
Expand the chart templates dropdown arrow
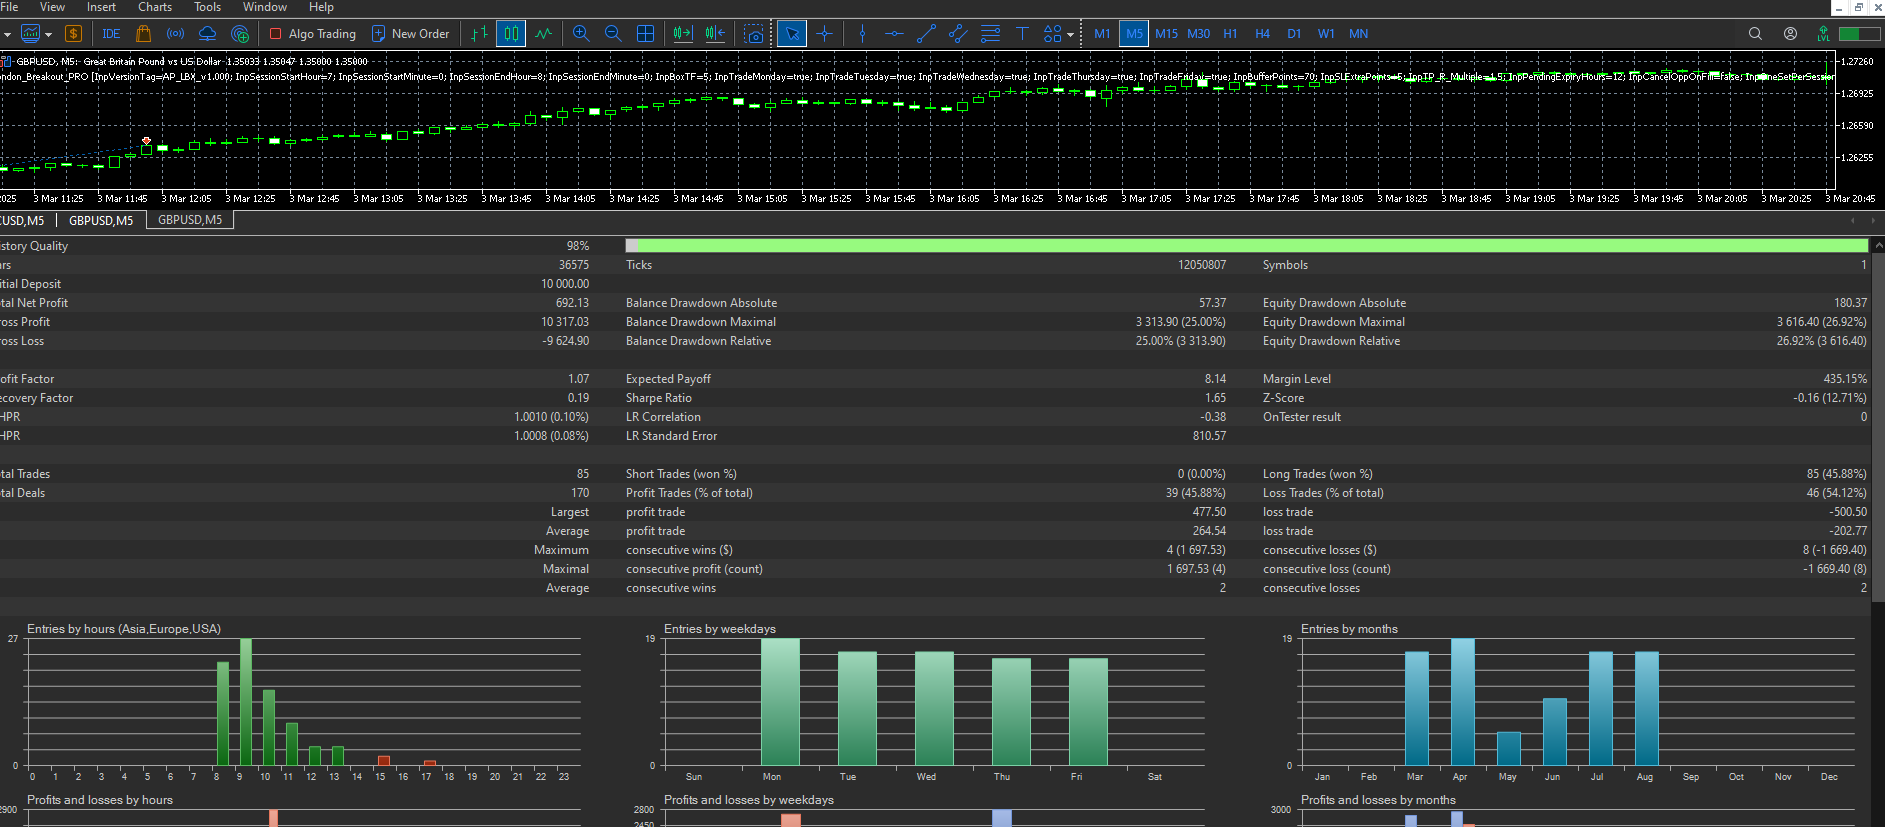pos(48,34)
